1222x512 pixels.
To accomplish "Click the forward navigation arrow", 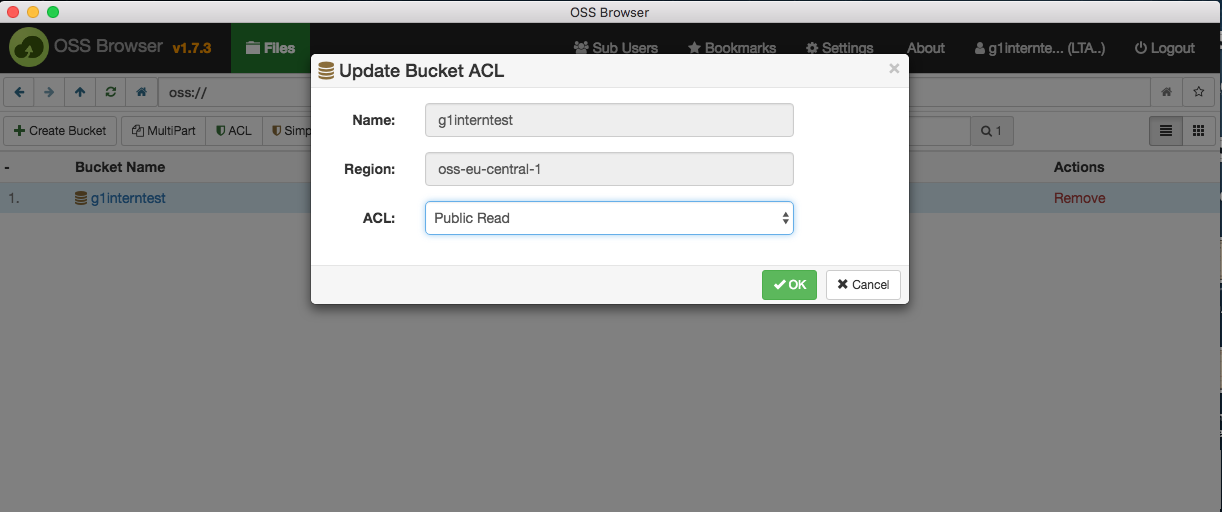I will pyautogui.click(x=49, y=92).
